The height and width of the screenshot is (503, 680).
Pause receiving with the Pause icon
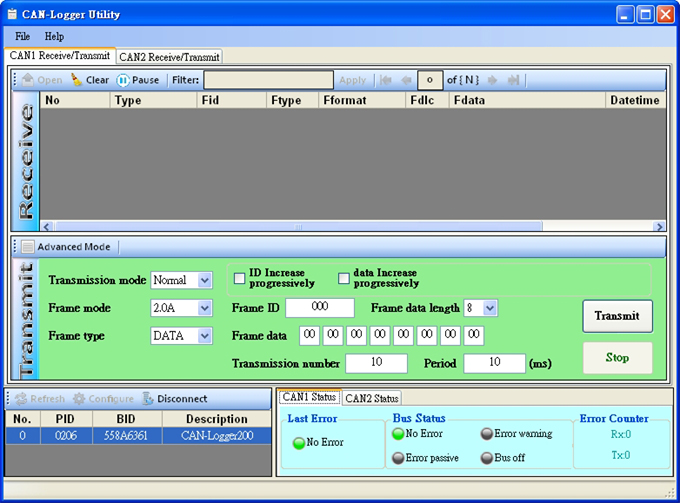click(123, 80)
